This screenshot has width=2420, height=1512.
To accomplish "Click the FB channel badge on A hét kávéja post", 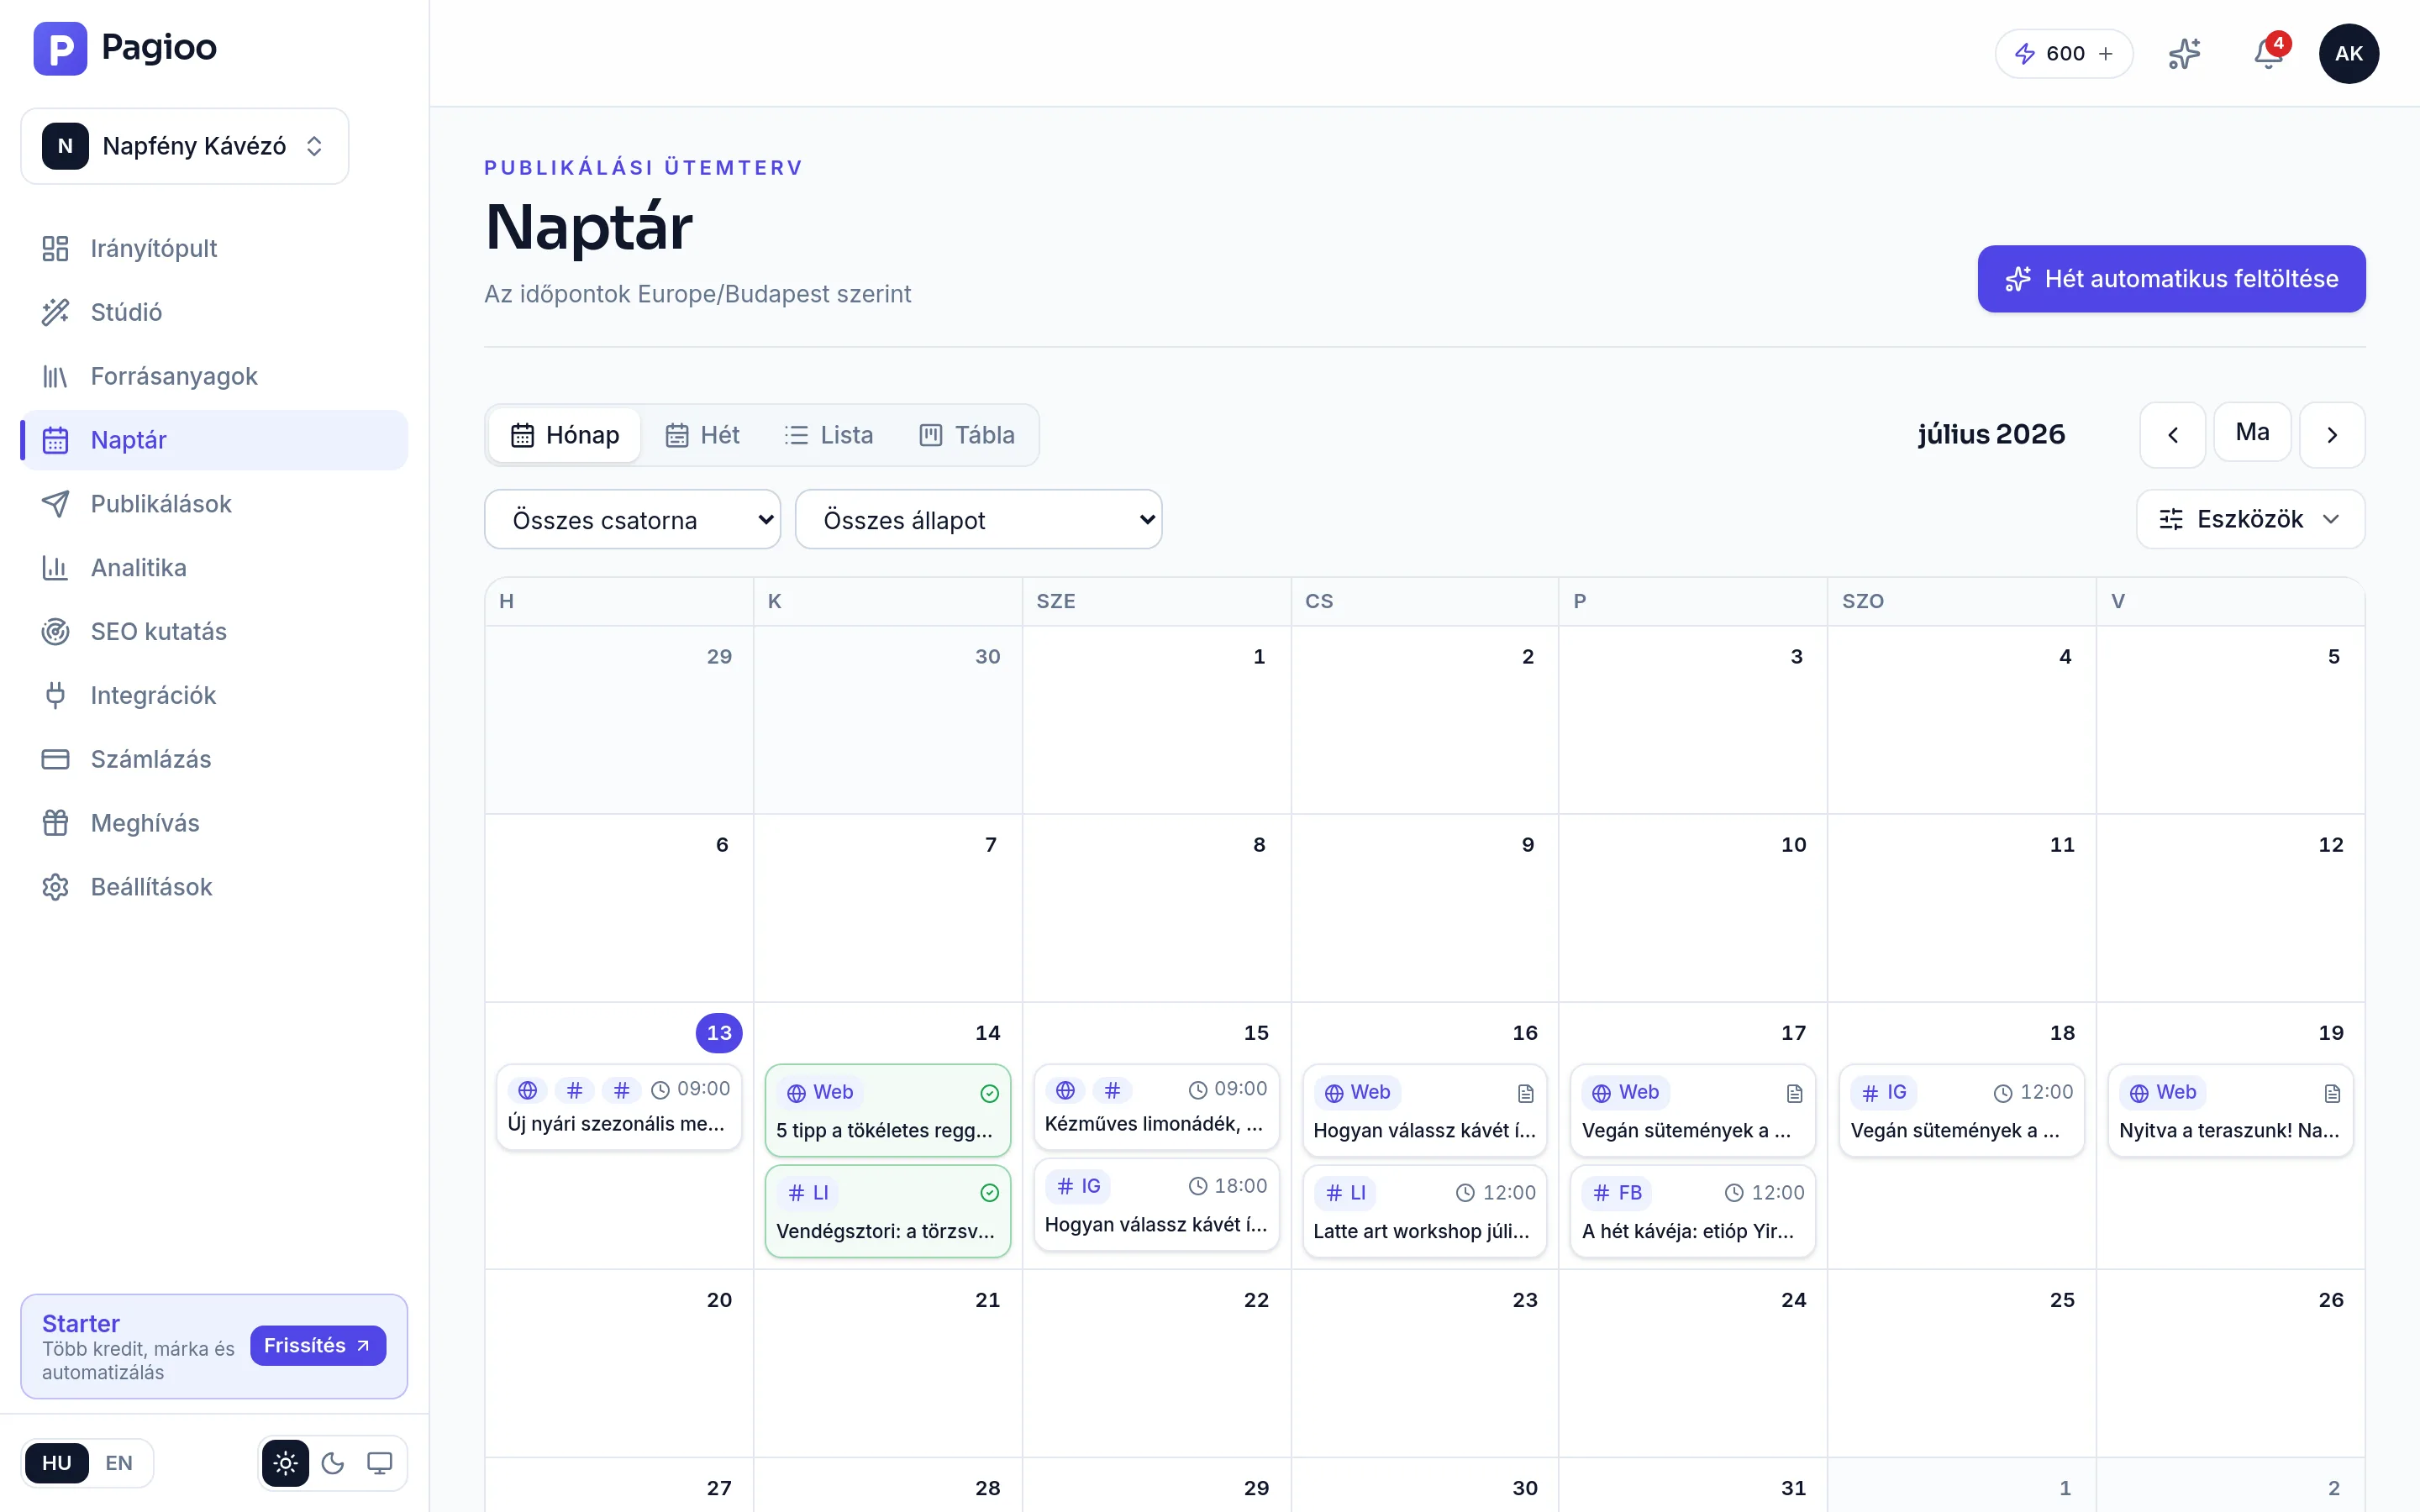I will point(1617,1192).
